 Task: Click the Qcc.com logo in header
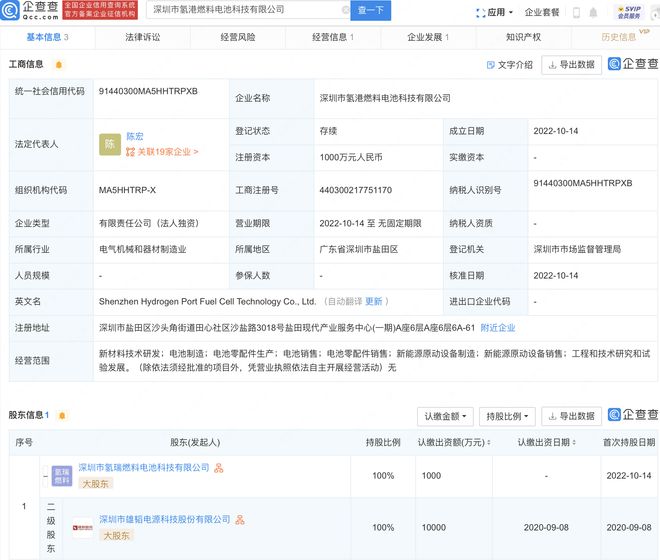coord(29,10)
